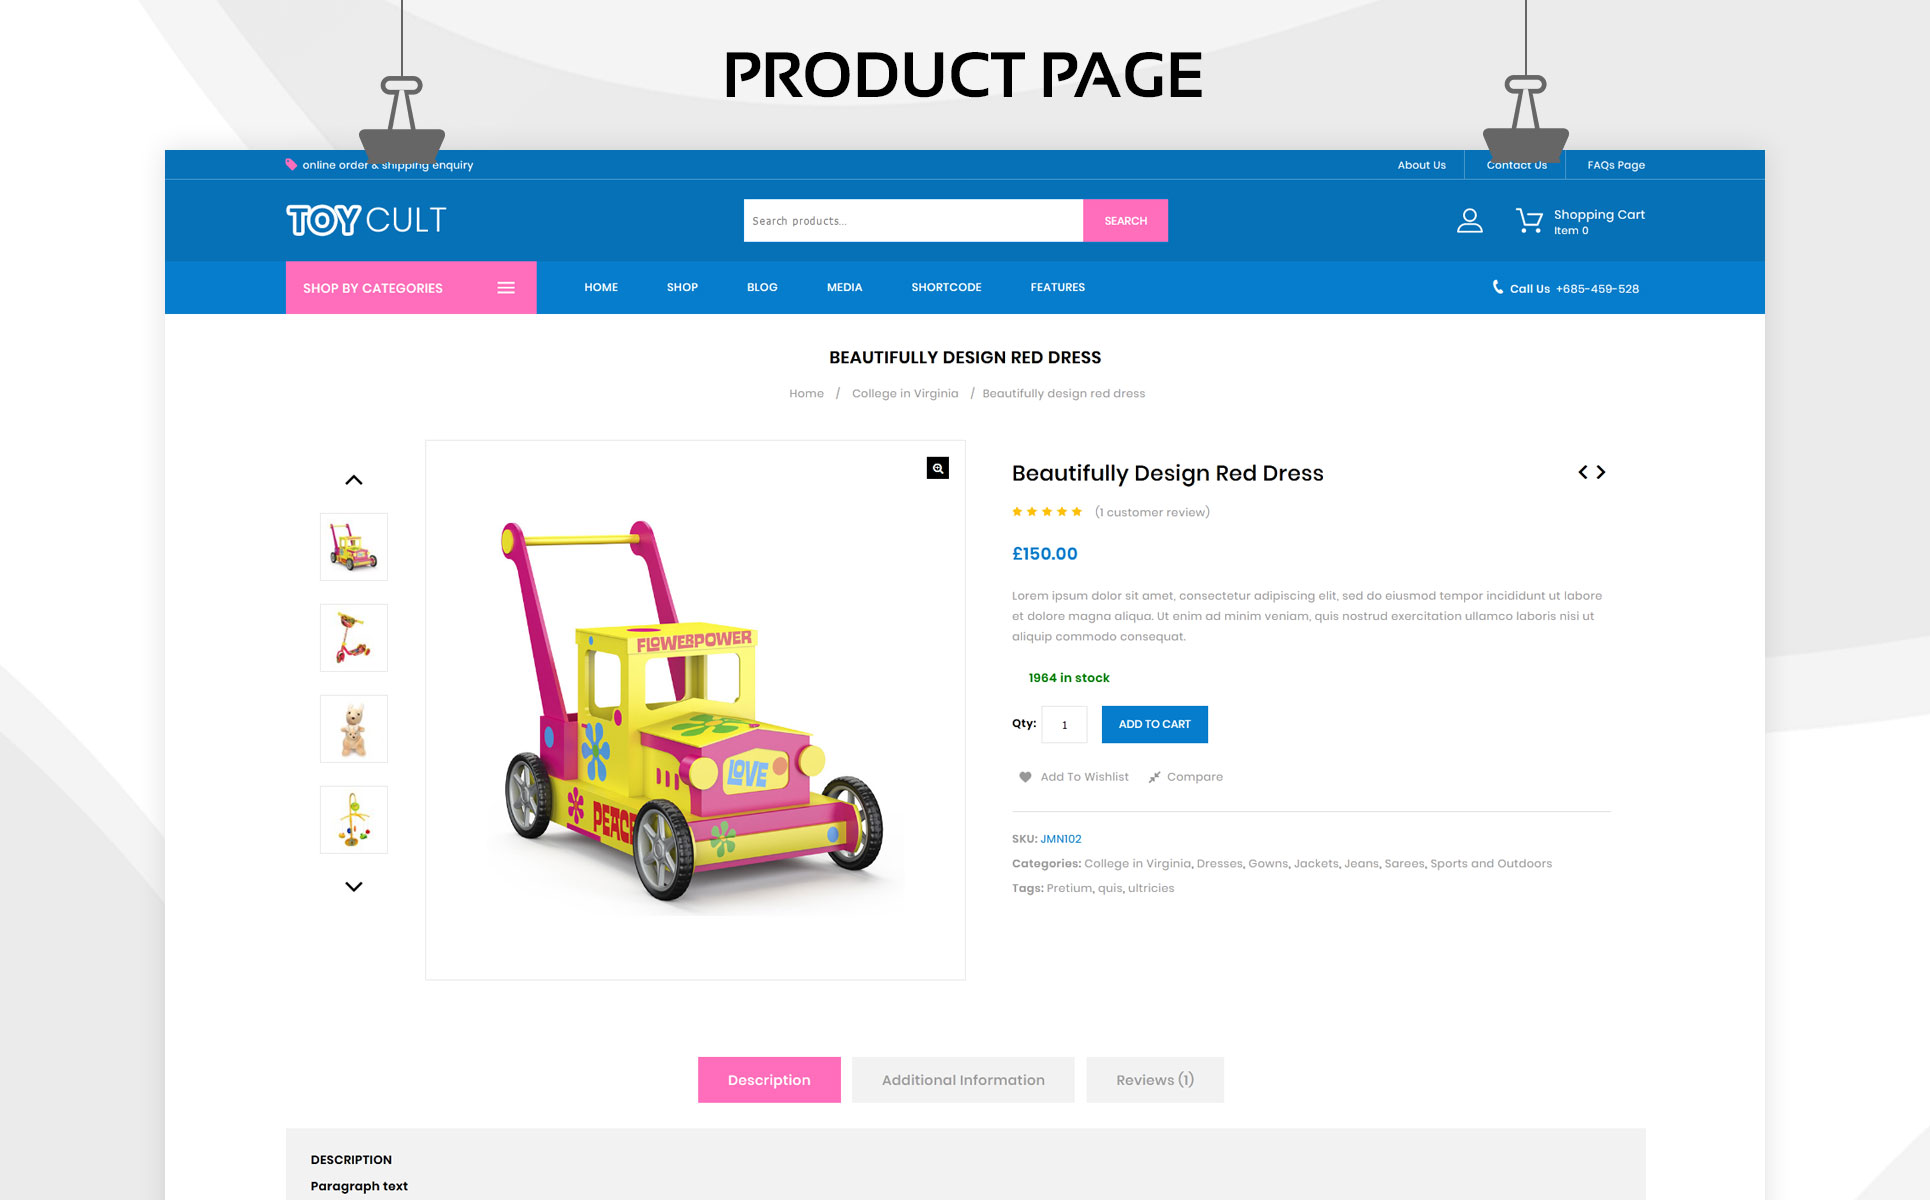Viewport: 1930px width, 1200px height.
Task: Open the user account icon
Action: (1469, 221)
